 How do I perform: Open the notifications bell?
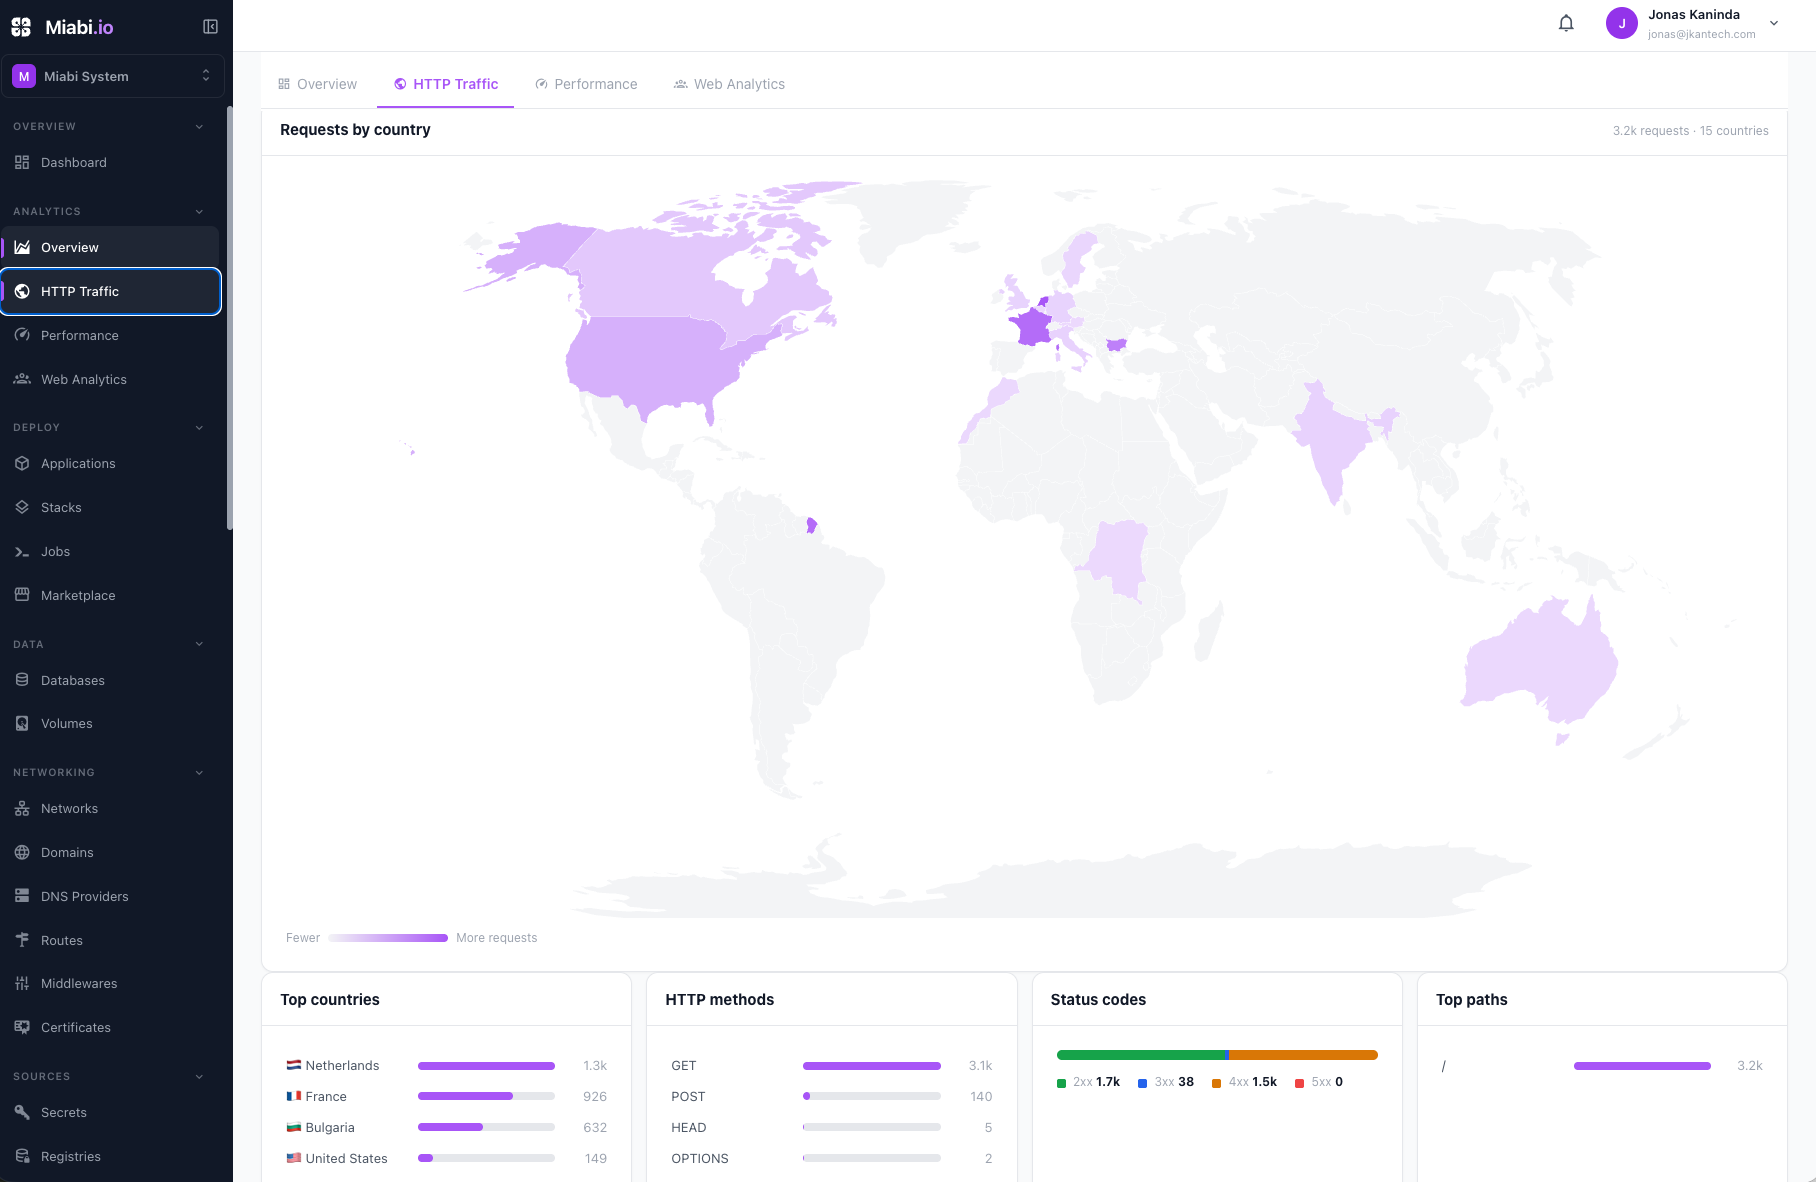[x=1566, y=23]
